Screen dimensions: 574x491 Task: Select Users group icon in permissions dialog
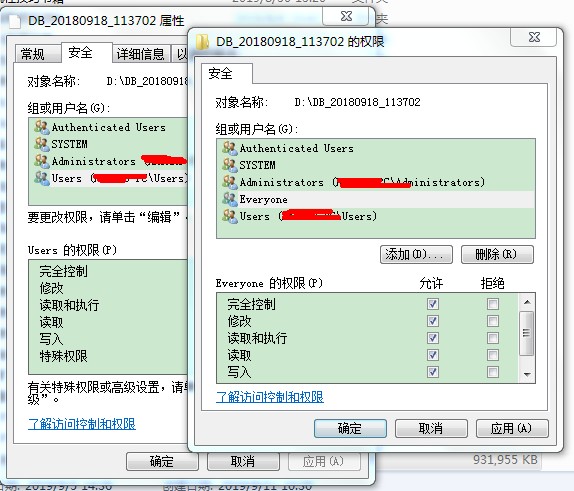[230, 216]
